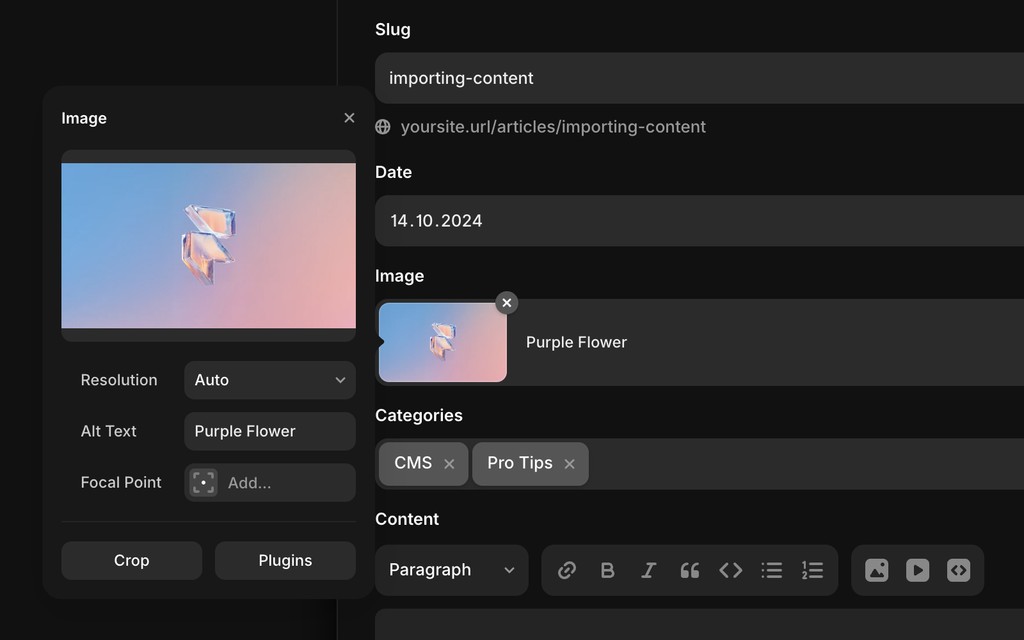
Task: Create a bulleted list
Action: click(771, 569)
